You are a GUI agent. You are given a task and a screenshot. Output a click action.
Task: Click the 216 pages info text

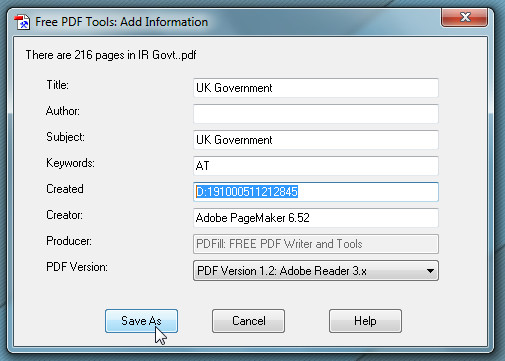[111, 55]
